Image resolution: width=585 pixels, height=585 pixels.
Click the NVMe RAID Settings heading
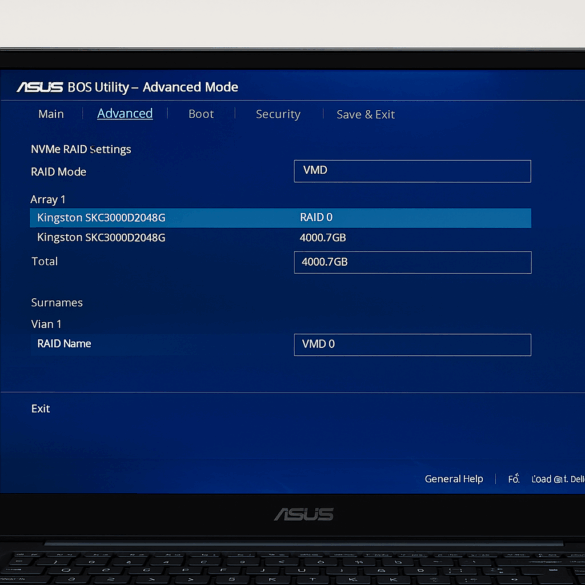coord(81,149)
